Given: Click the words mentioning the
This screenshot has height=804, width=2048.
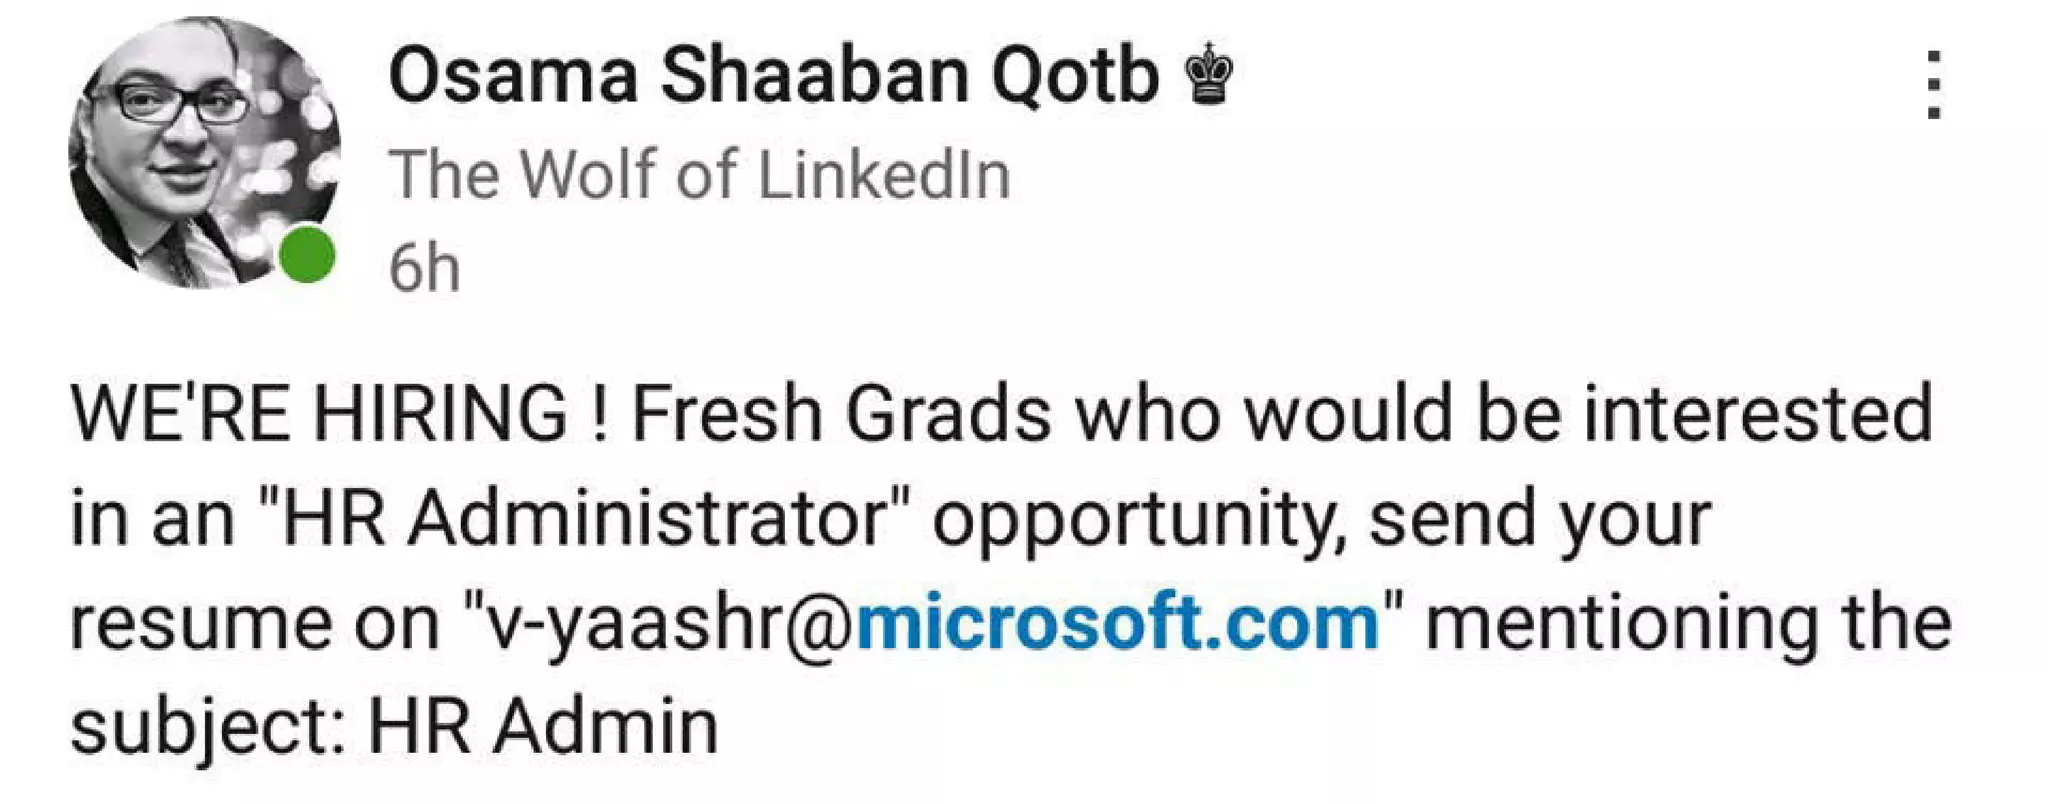Looking at the screenshot, I should click(1688, 622).
